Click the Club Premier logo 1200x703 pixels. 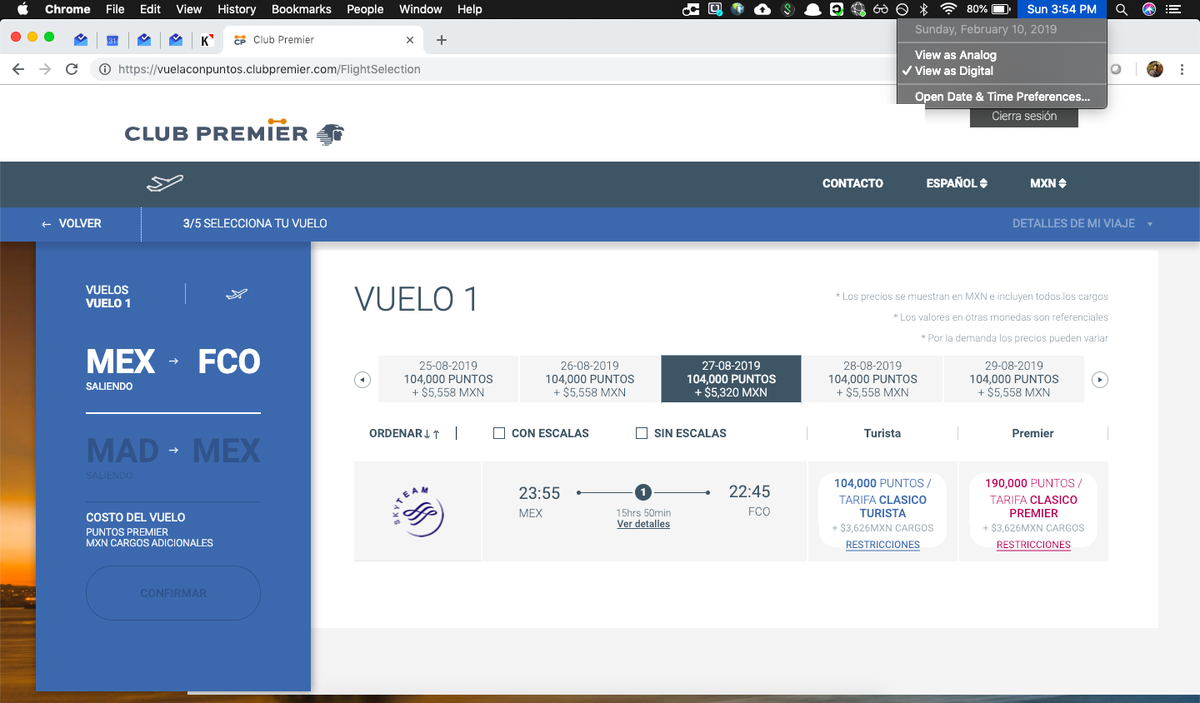point(234,131)
